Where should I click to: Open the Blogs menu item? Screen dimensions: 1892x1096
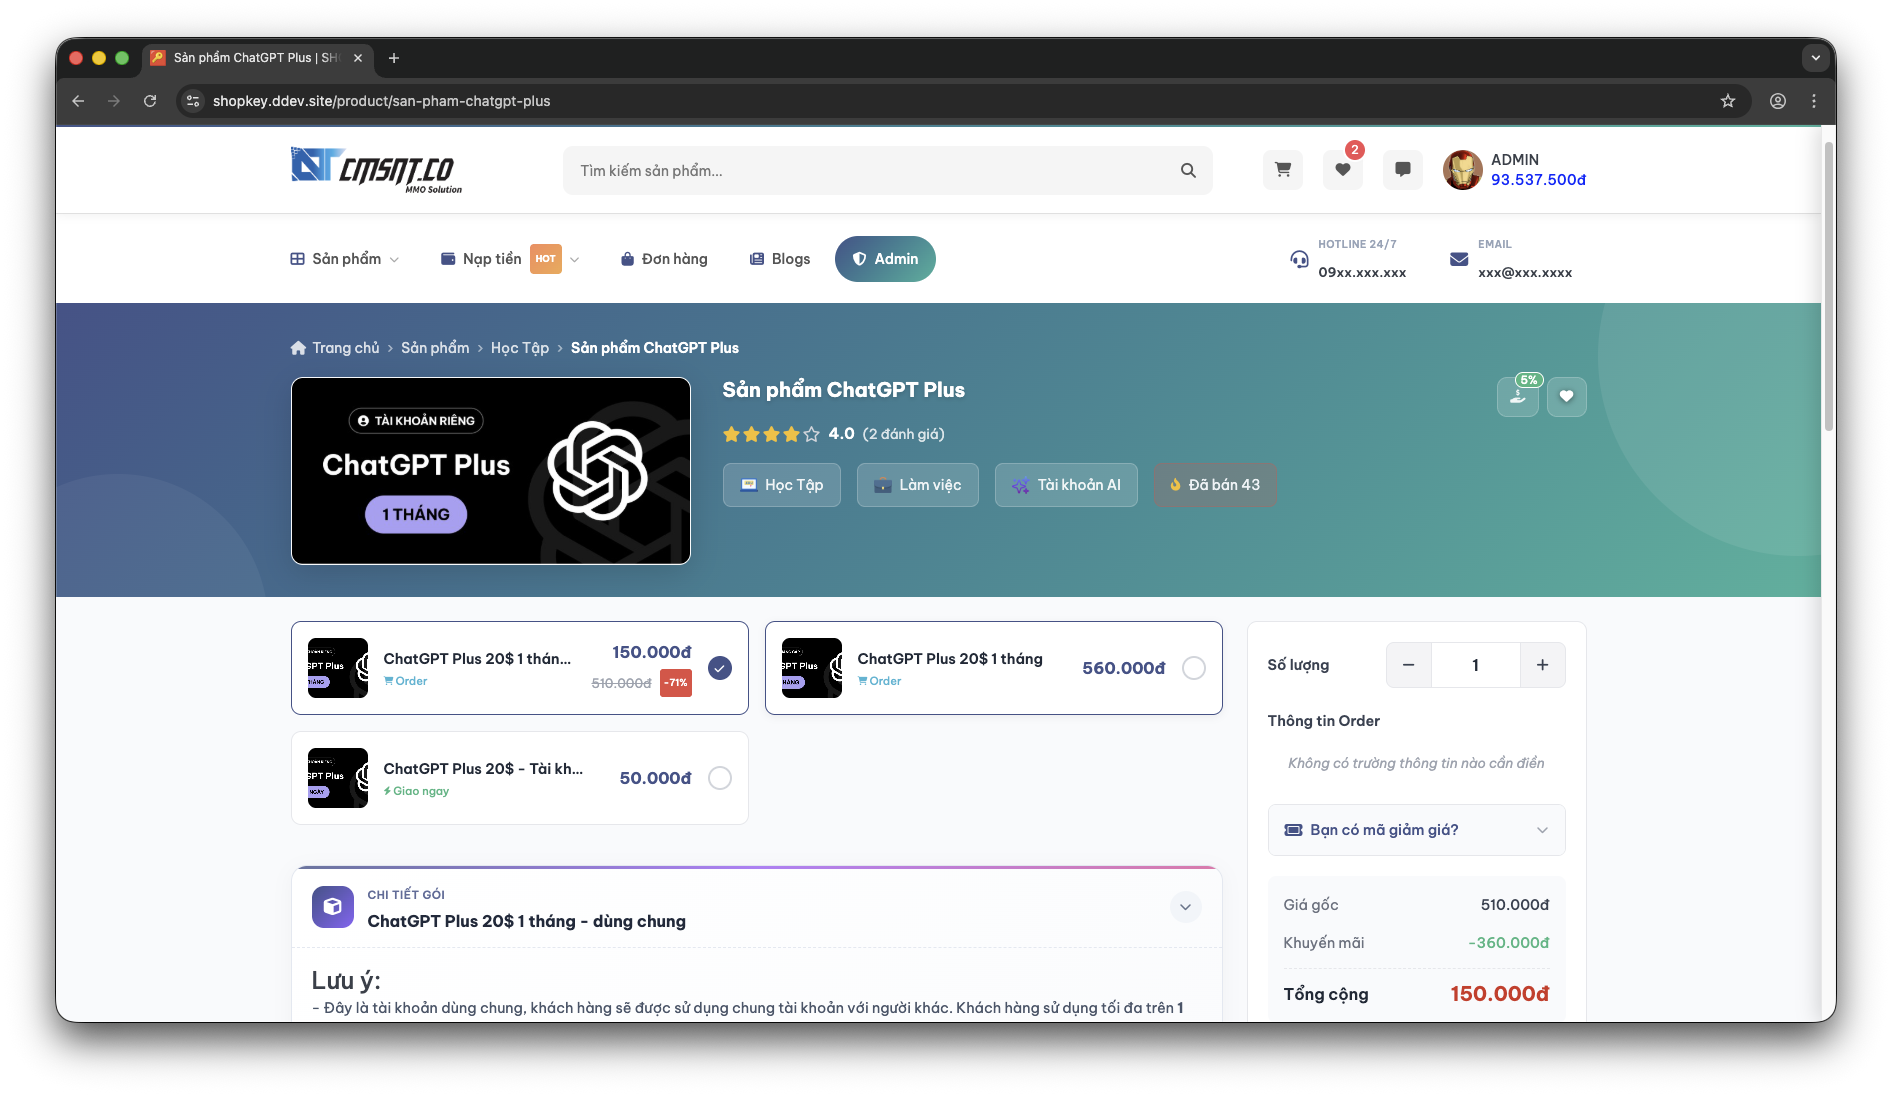(x=780, y=259)
